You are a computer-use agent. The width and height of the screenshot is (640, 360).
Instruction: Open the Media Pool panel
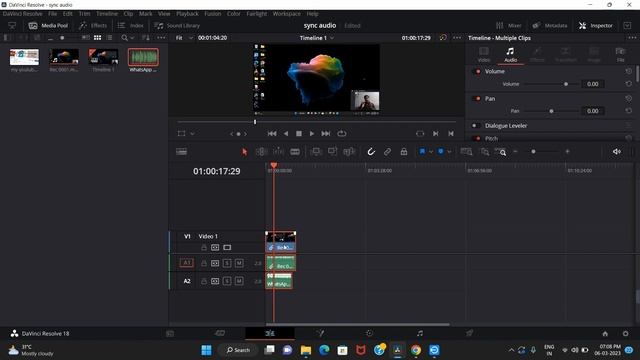pos(48,25)
